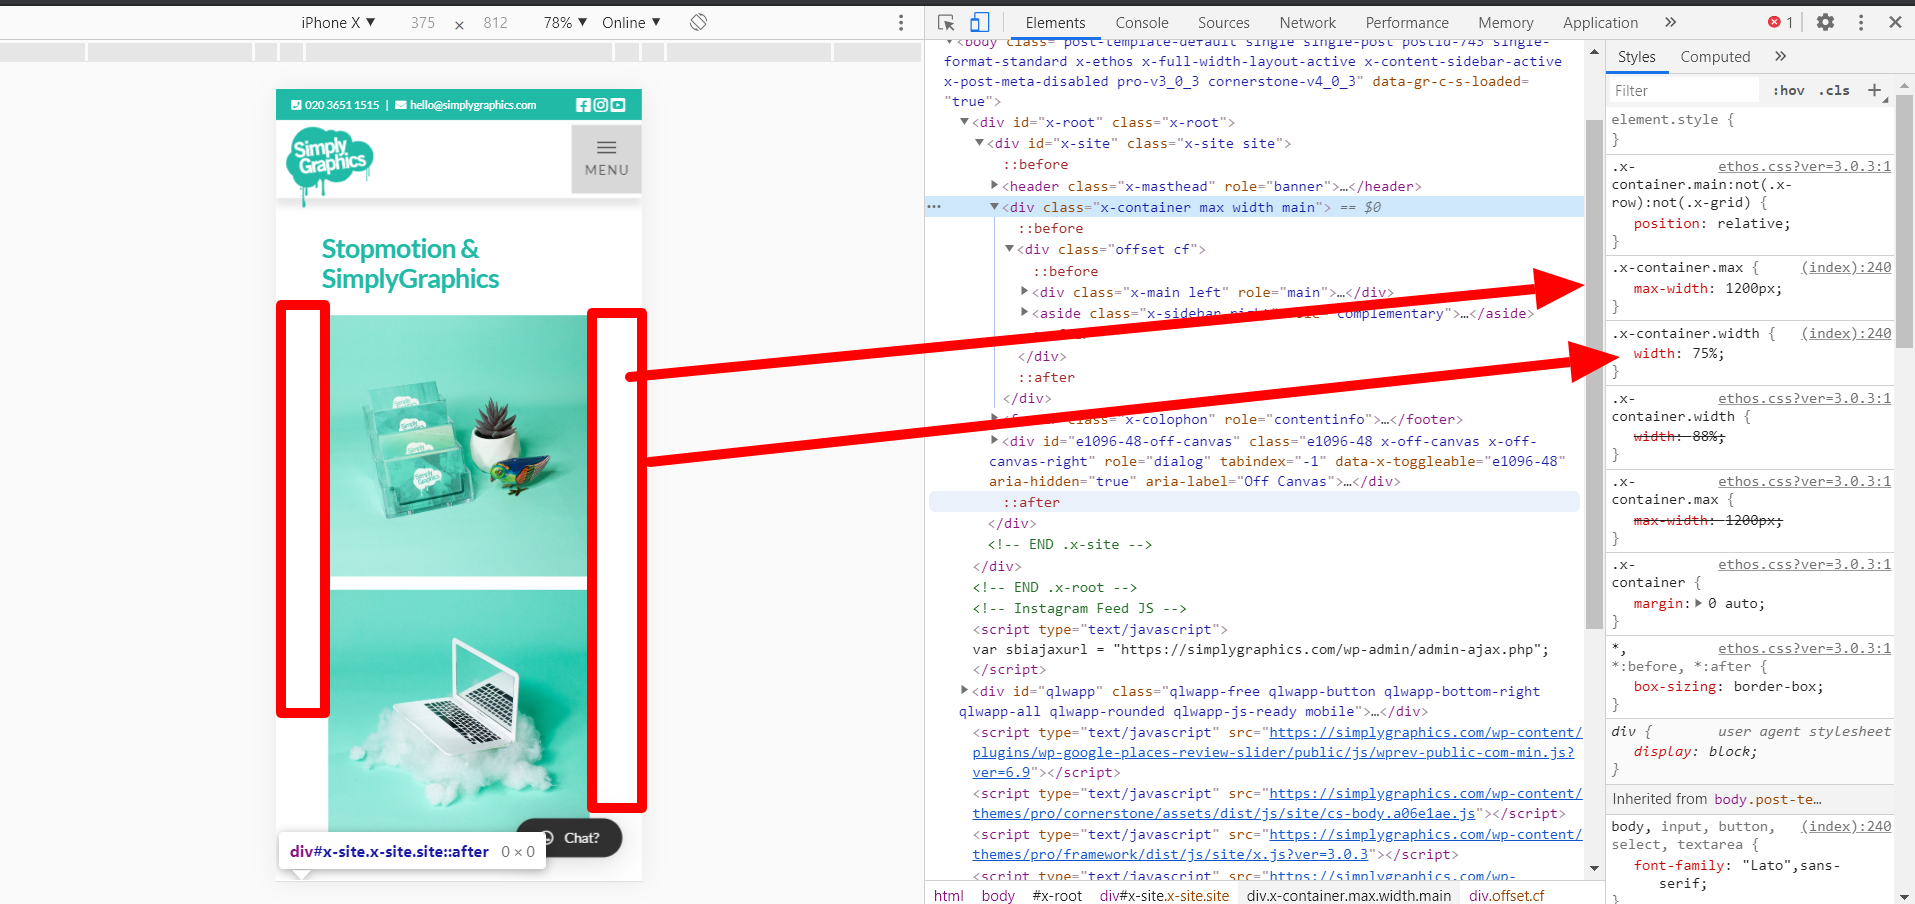Viewport: 1915px width, 904px height.
Task: Expand the header x-masthead node
Action: [994, 185]
